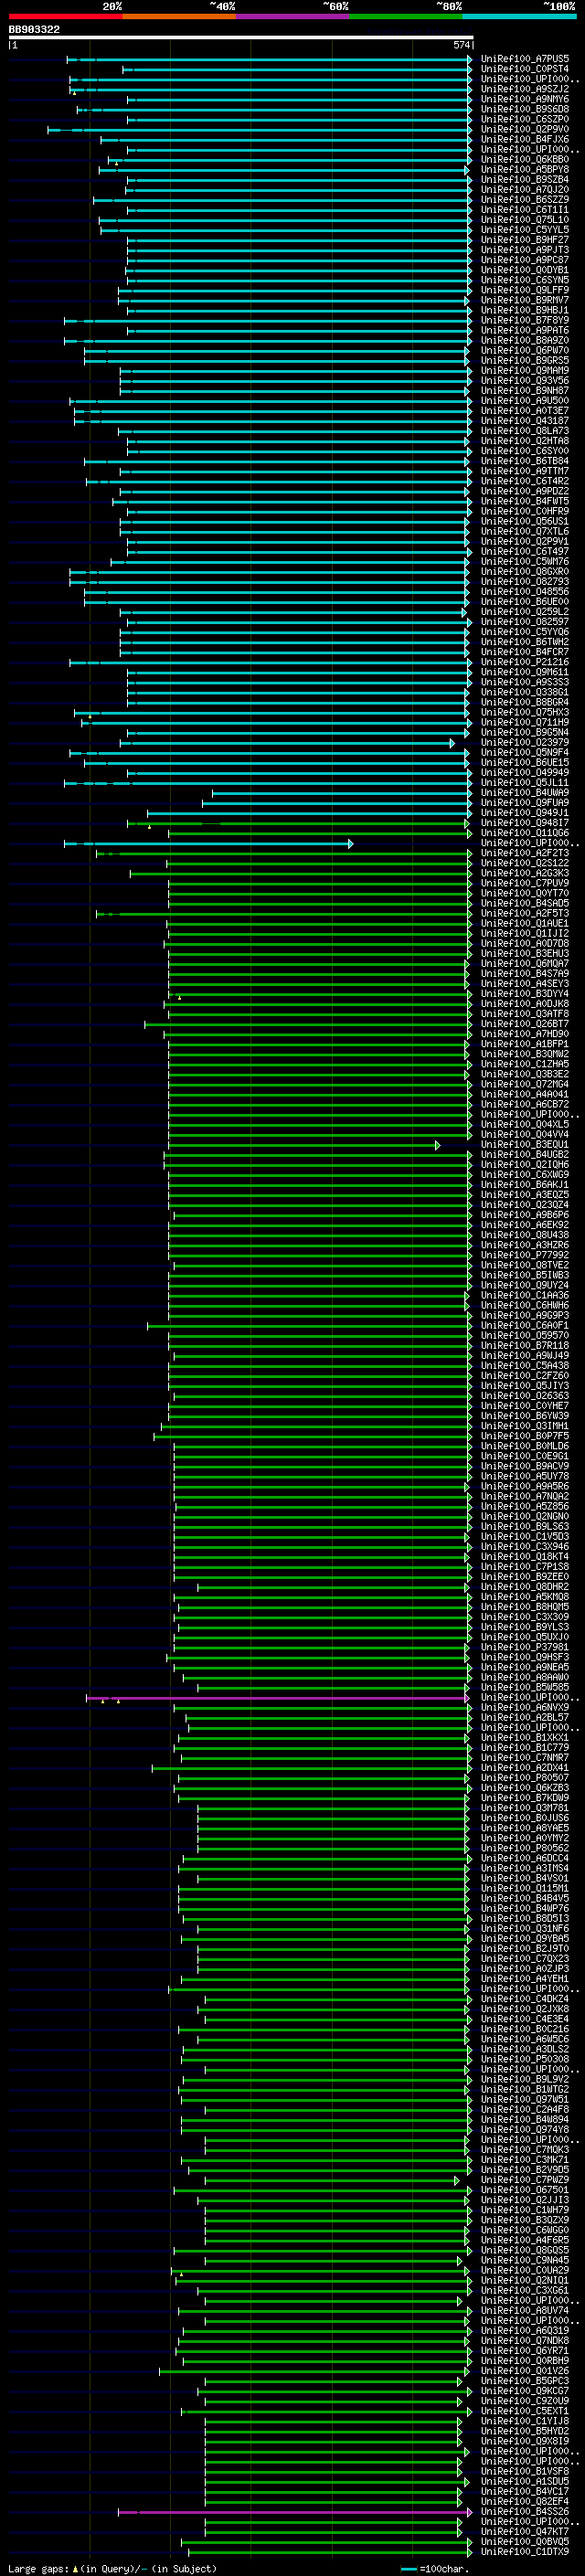Image resolution: width=585 pixels, height=2576 pixels.
Task: Select UniRef100_C6T1I1 label
Action: (x=525, y=210)
